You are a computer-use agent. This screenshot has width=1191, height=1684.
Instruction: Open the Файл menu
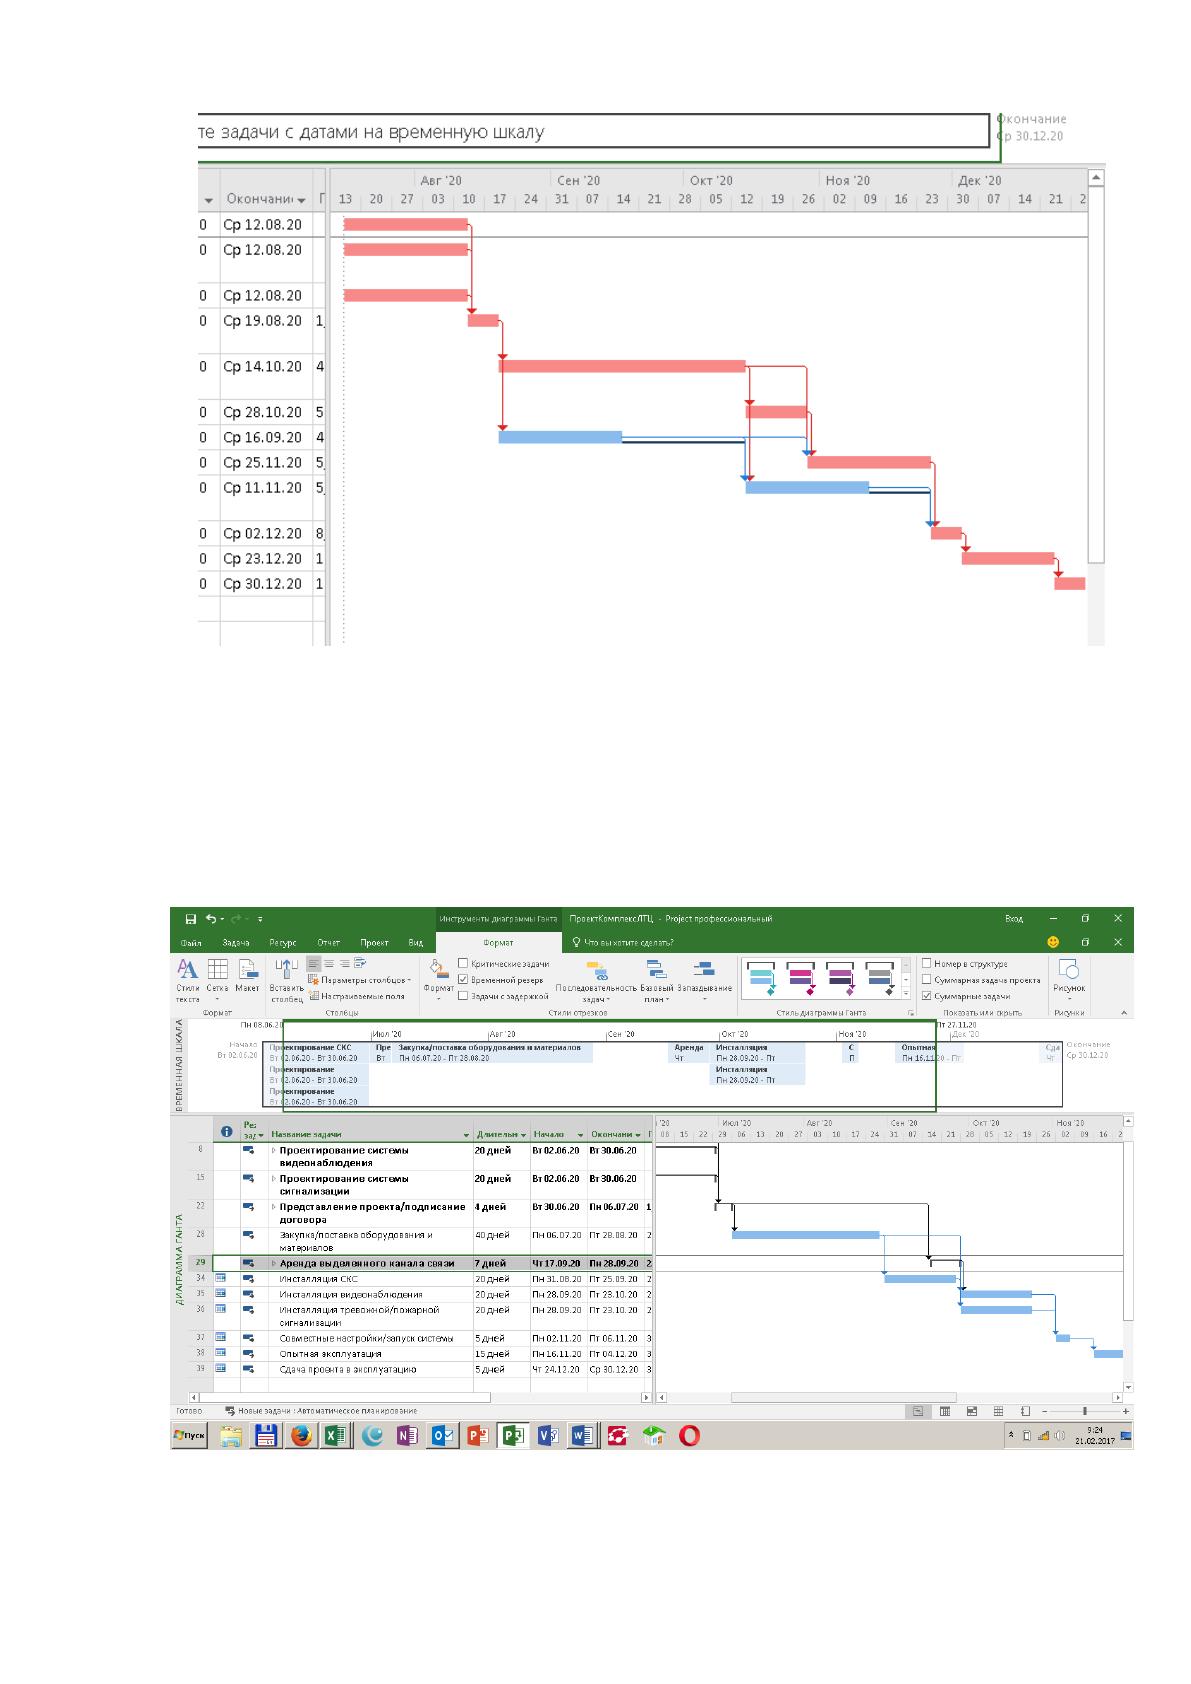point(190,942)
